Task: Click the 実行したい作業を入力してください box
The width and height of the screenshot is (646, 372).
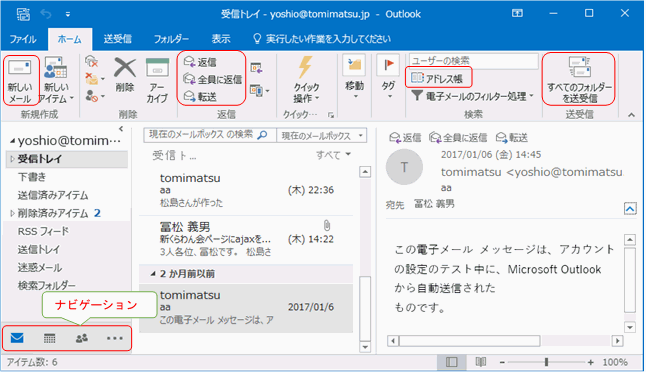Action: pyautogui.click(x=322, y=39)
